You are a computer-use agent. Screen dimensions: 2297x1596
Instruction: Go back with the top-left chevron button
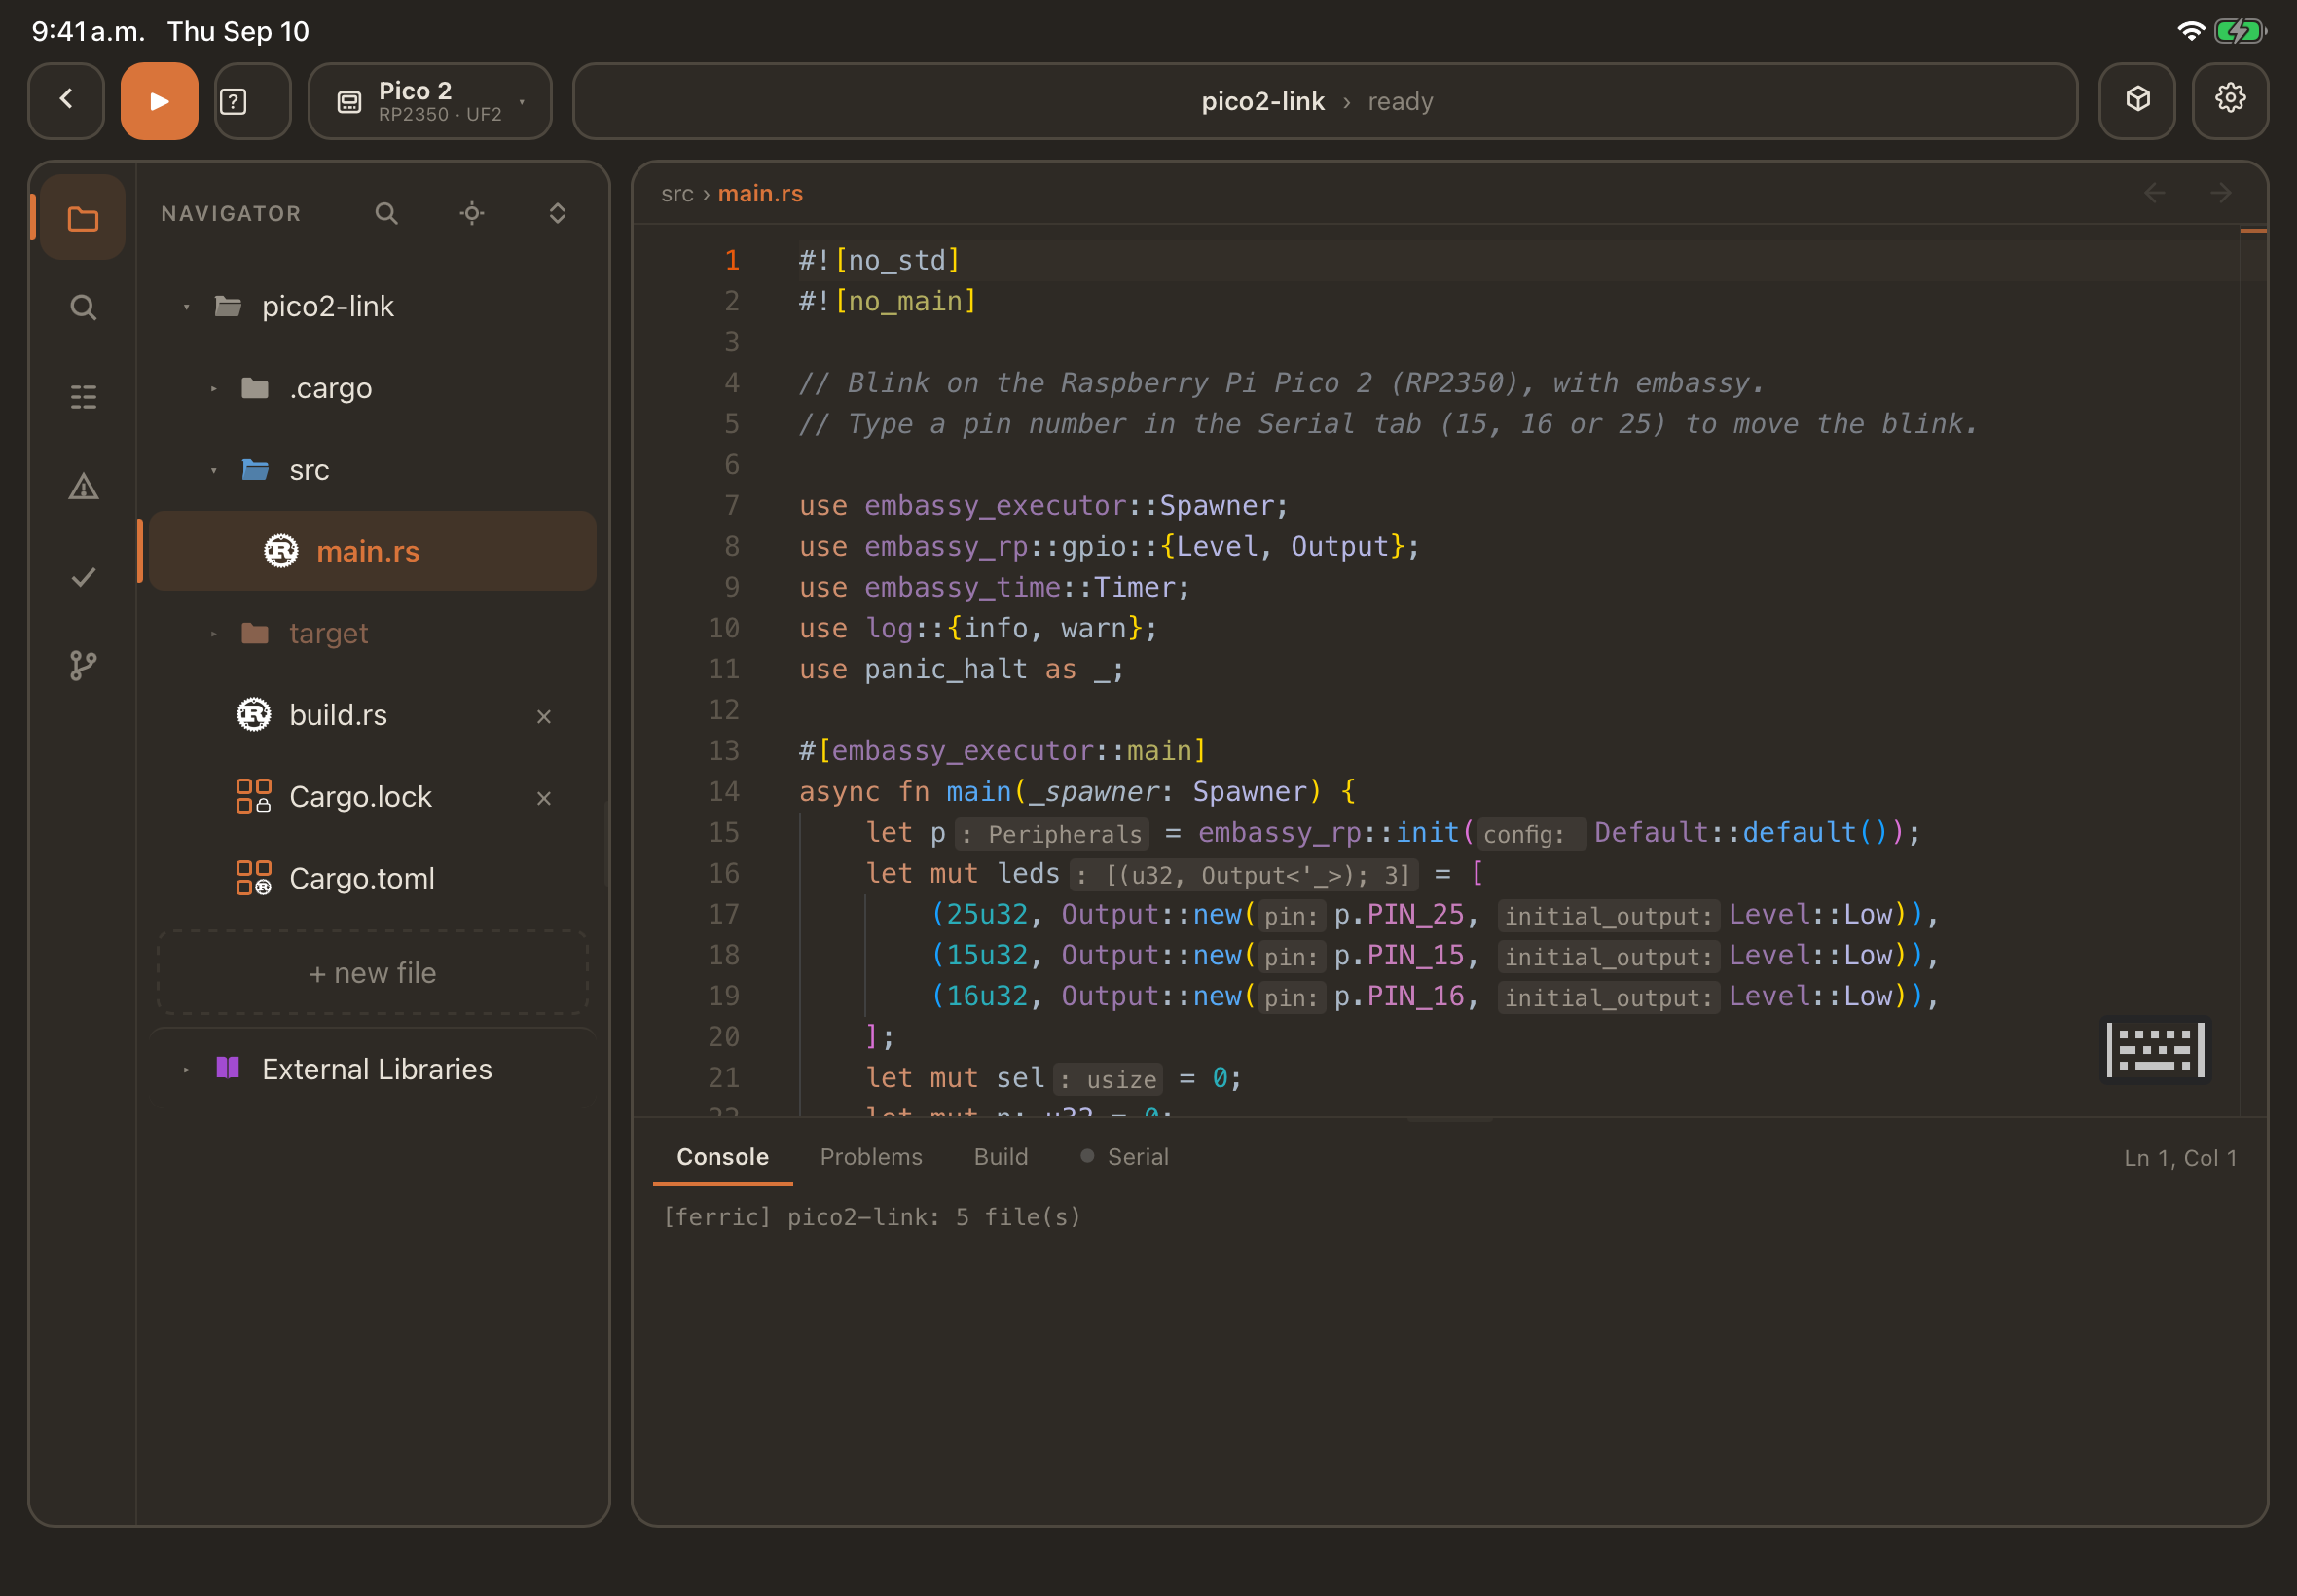pos(66,101)
